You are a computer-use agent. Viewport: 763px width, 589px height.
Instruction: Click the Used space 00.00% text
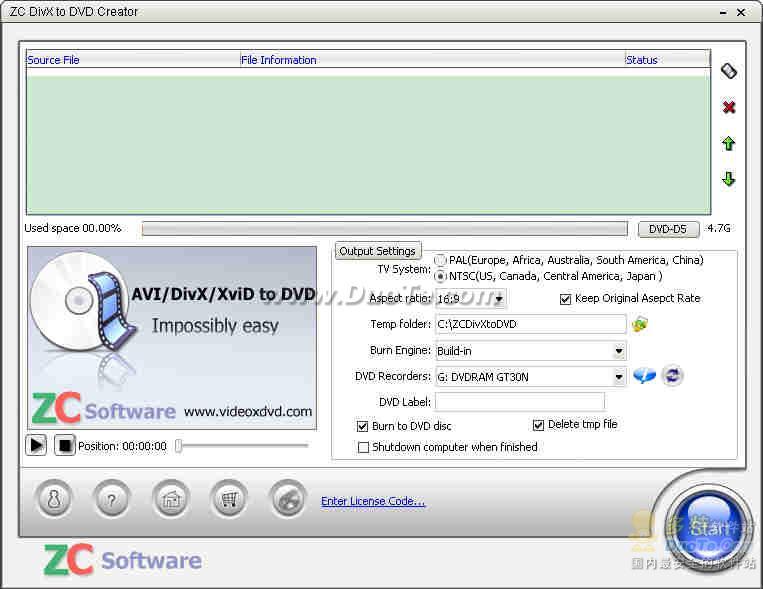click(x=73, y=228)
